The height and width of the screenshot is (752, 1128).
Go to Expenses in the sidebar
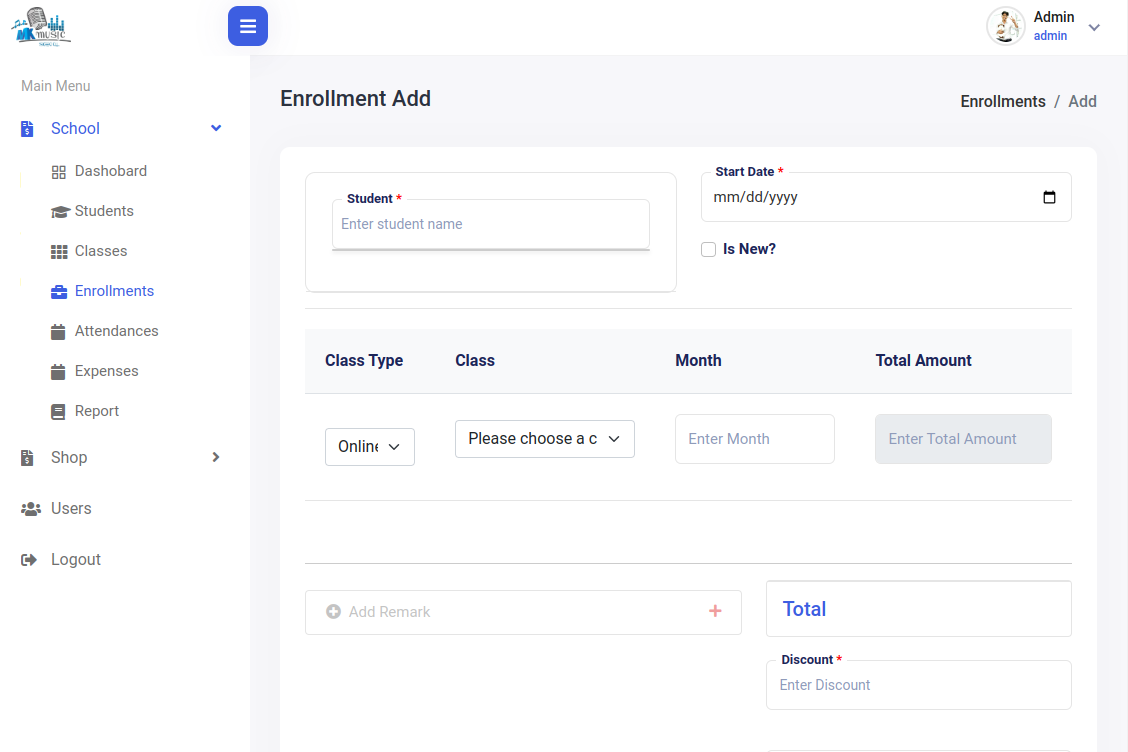tap(106, 371)
